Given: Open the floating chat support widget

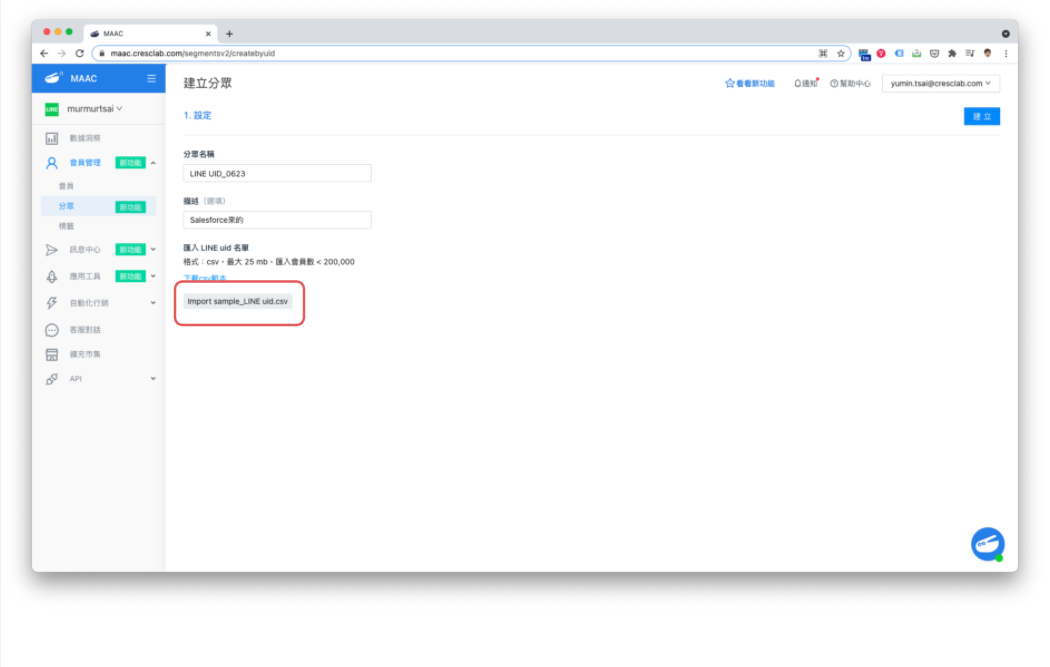Looking at the screenshot, I should pos(987,544).
